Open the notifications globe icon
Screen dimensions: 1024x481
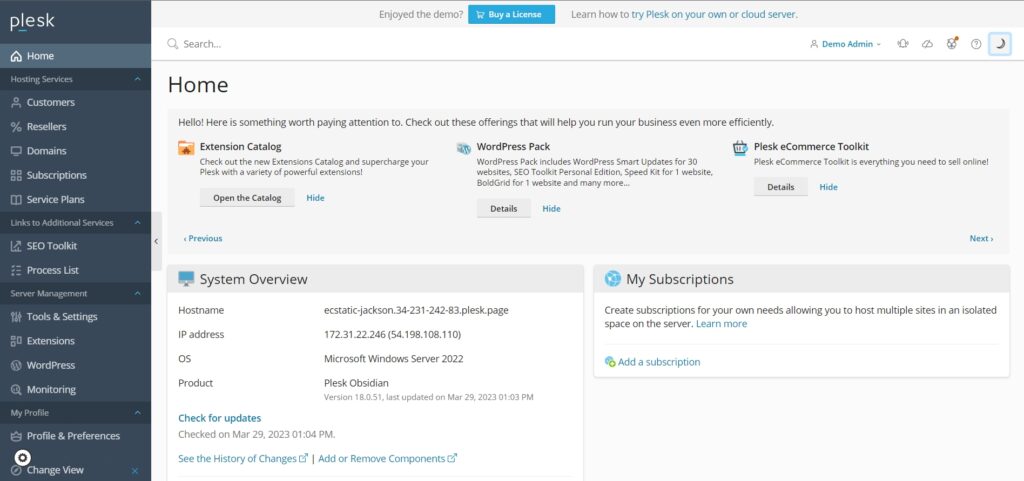pyautogui.click(x=952, y=44)
